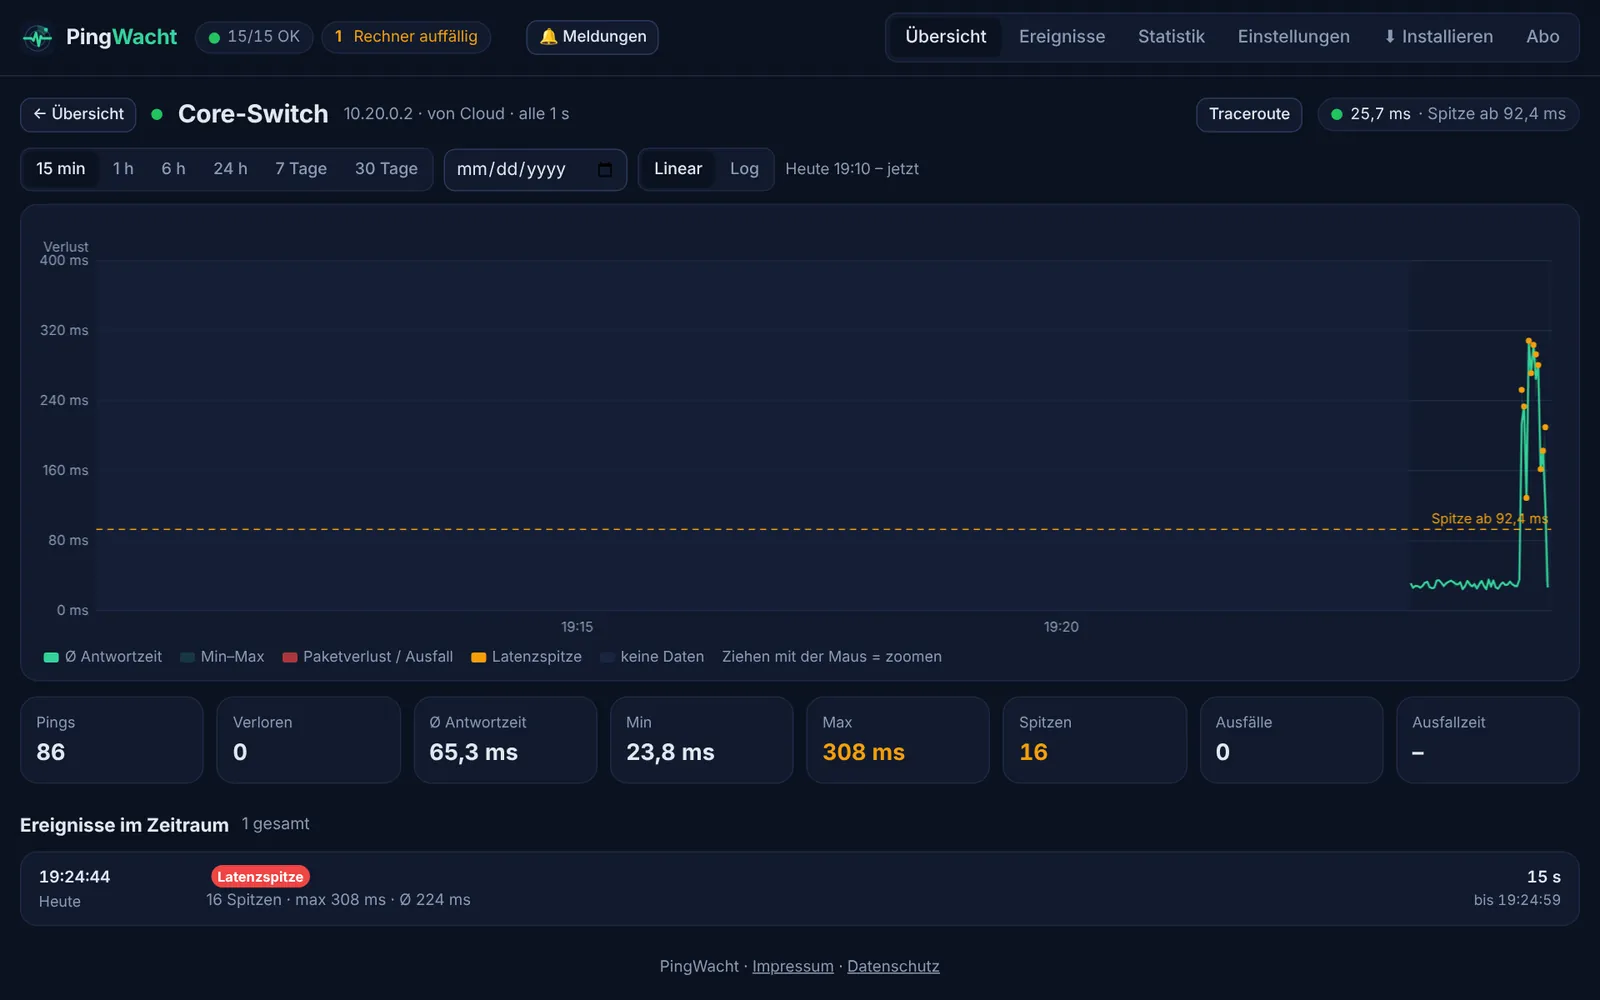Click the Pings 86 stat card
Viewport: 1600px width, 1000px height.
(x=112, y=740)
